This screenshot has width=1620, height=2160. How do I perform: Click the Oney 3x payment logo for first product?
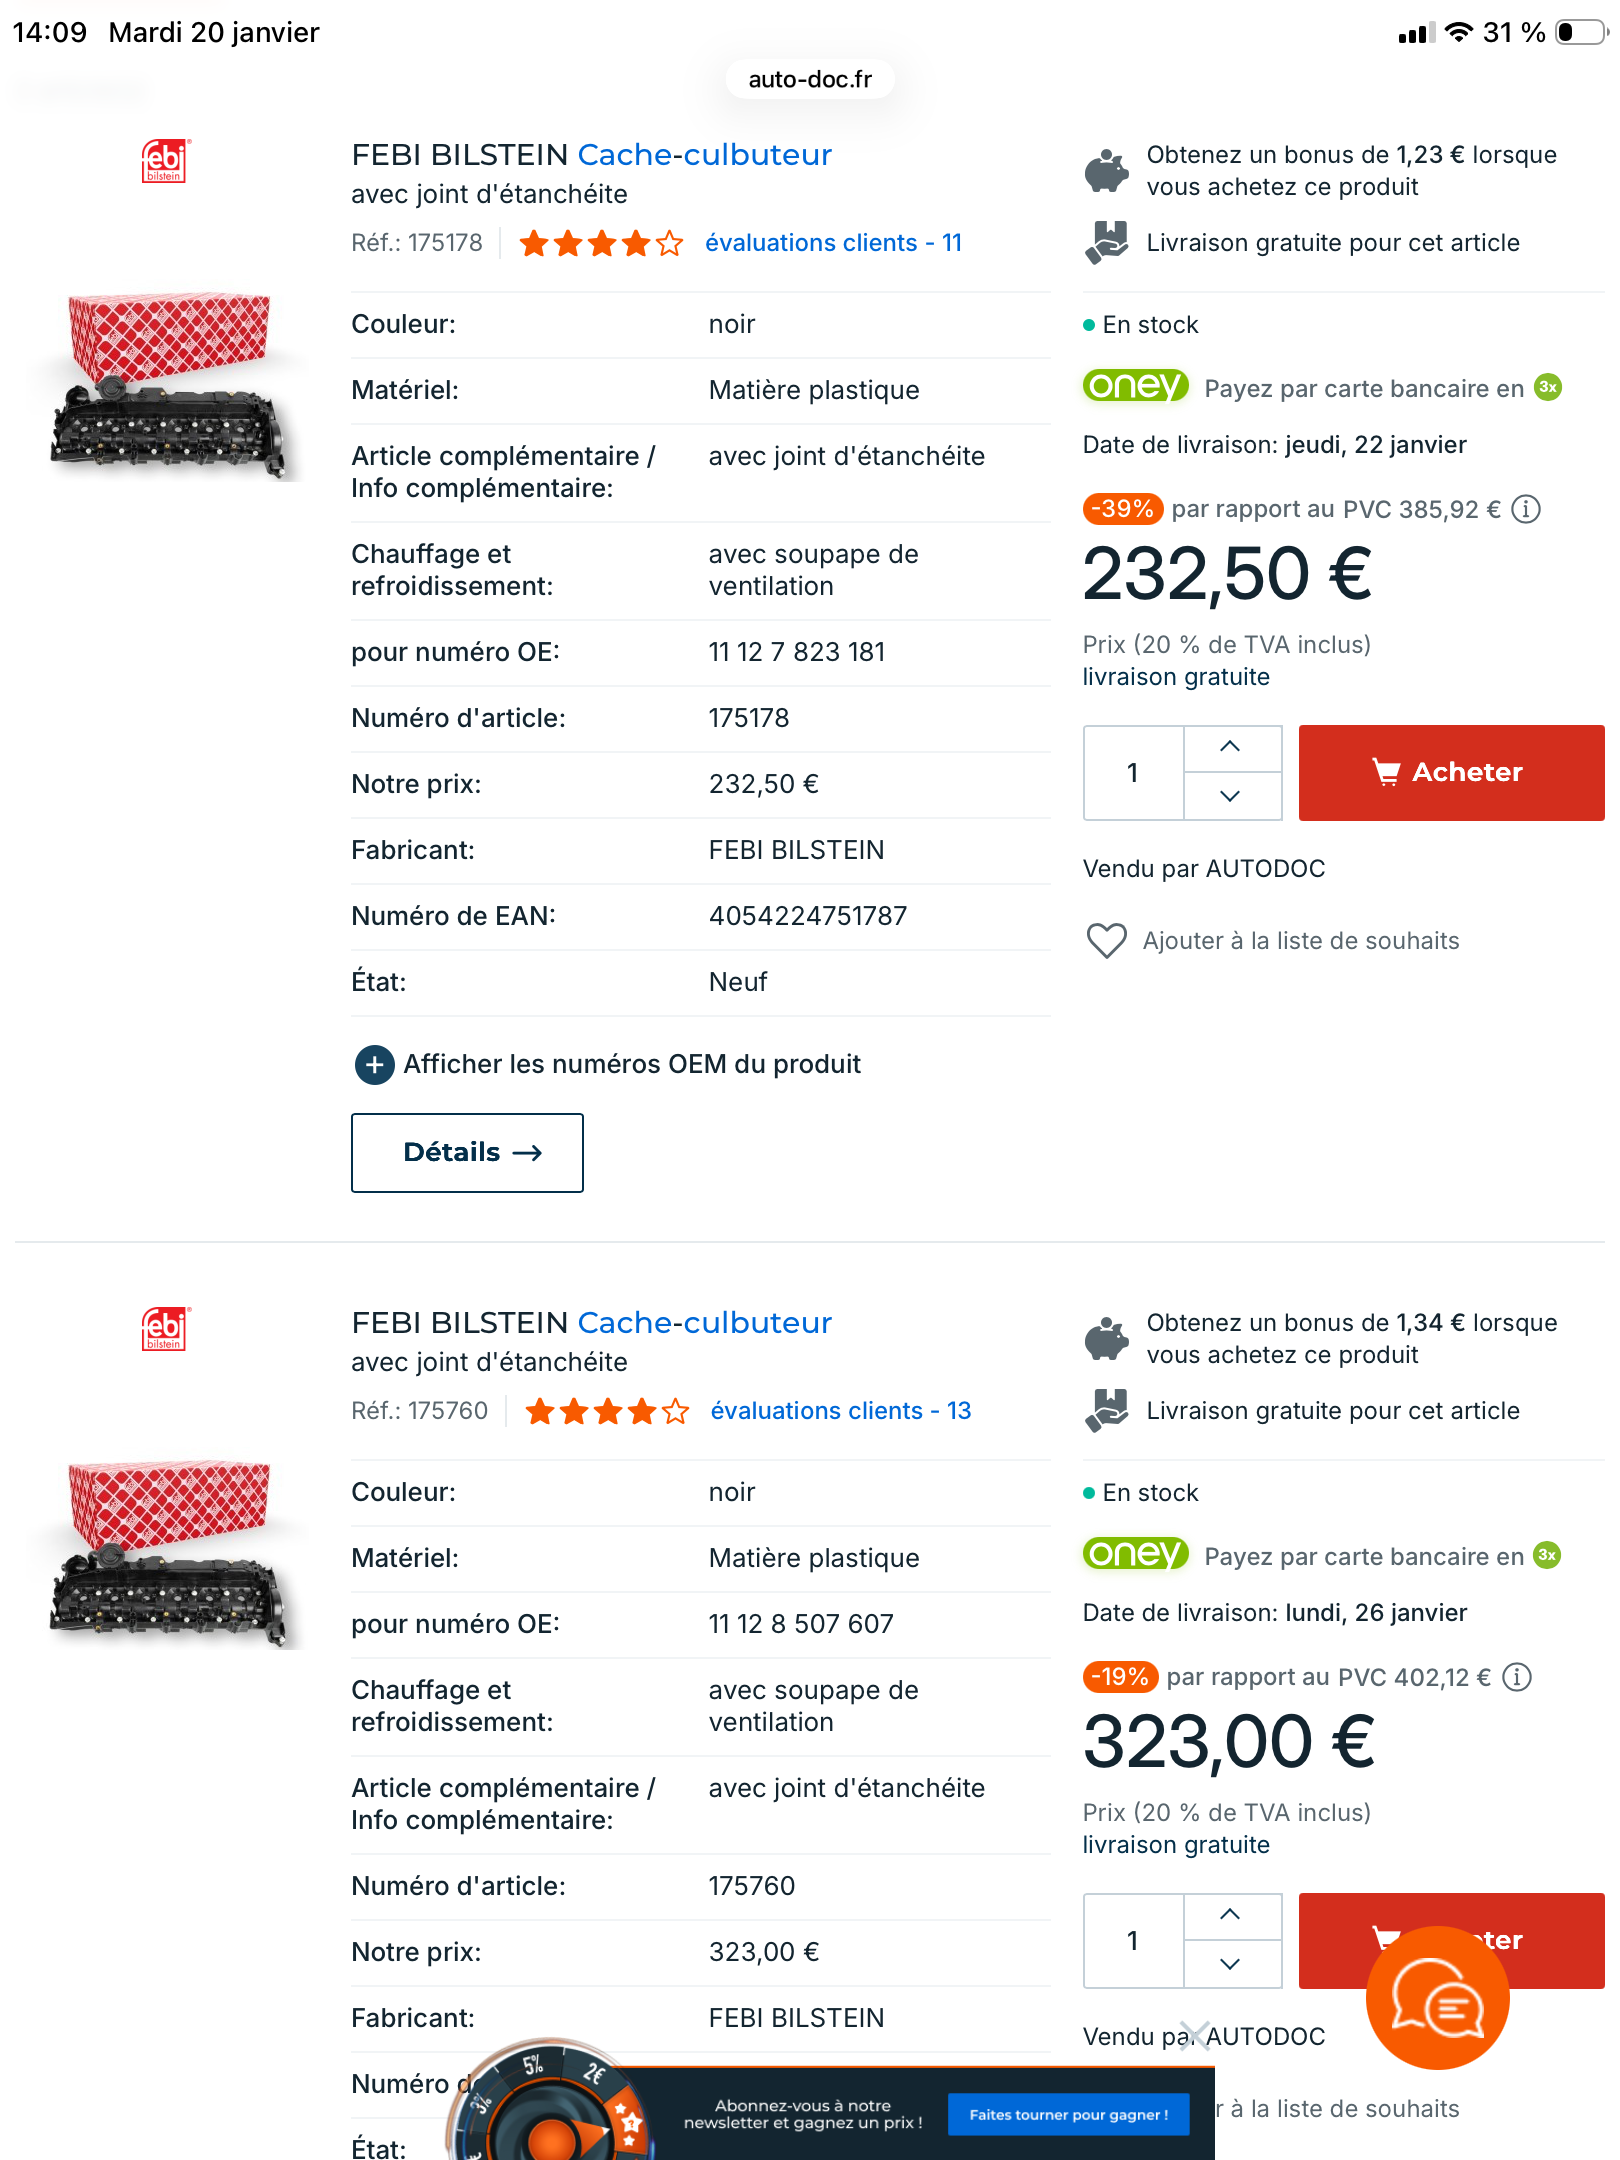click(1135, 387)
